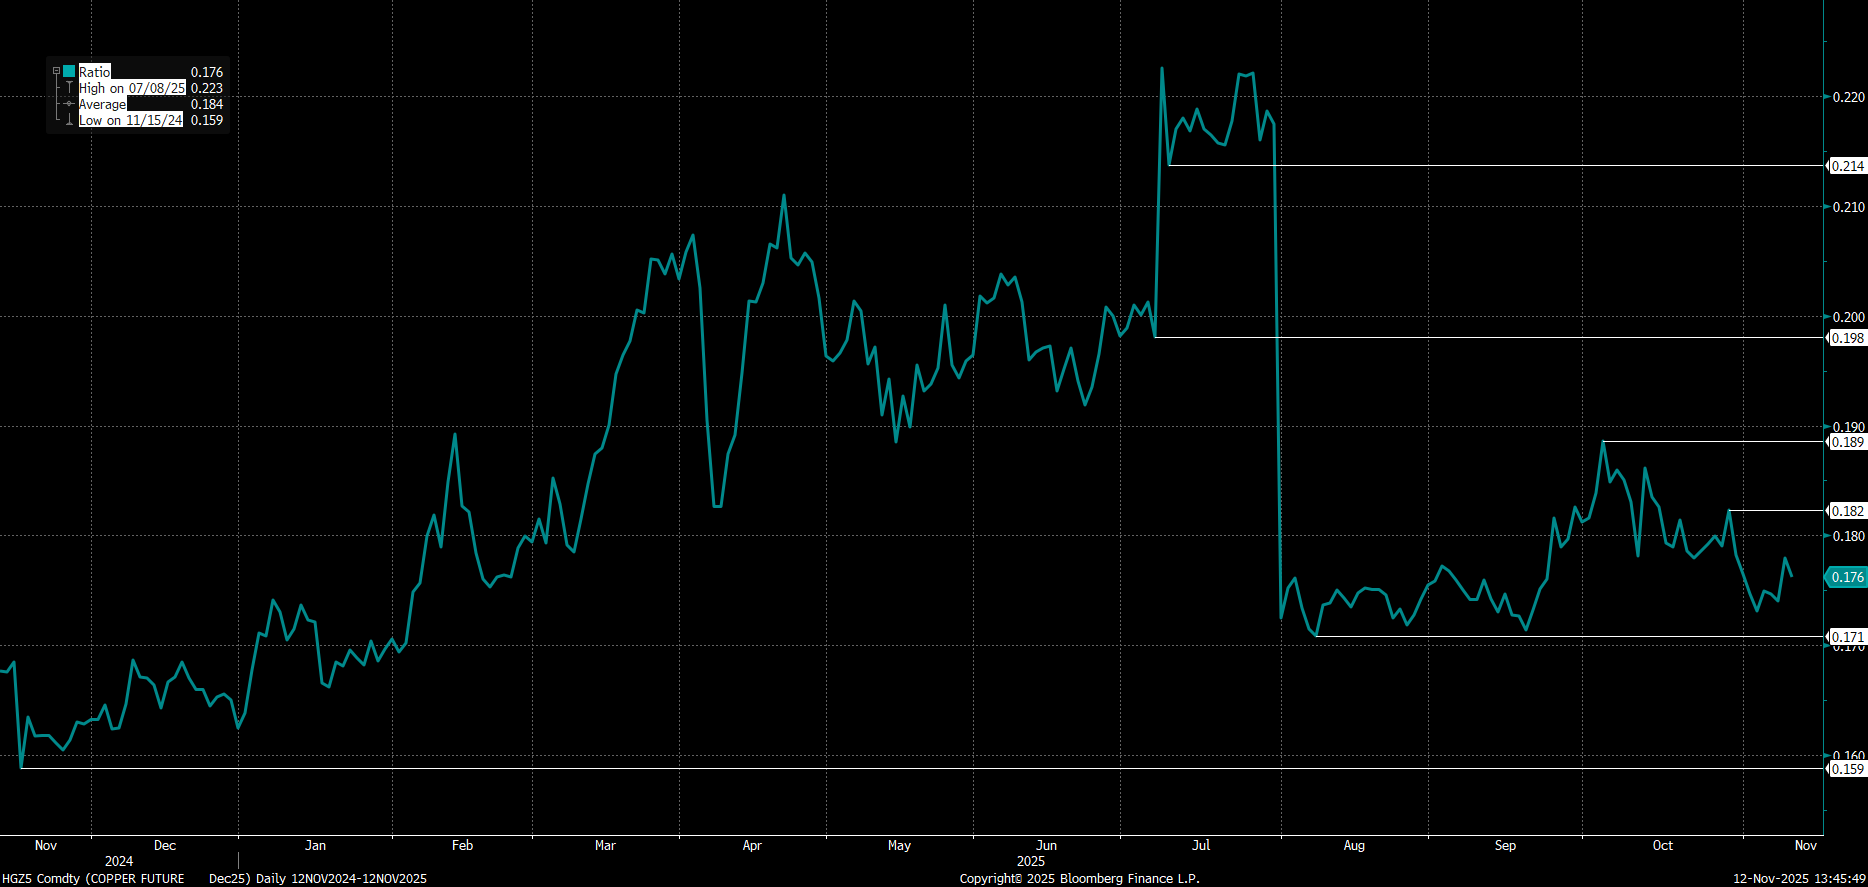The image size is (1868, 887).
Task: Collapse the Ratio legend tree
Action: [x=56, y=72]
